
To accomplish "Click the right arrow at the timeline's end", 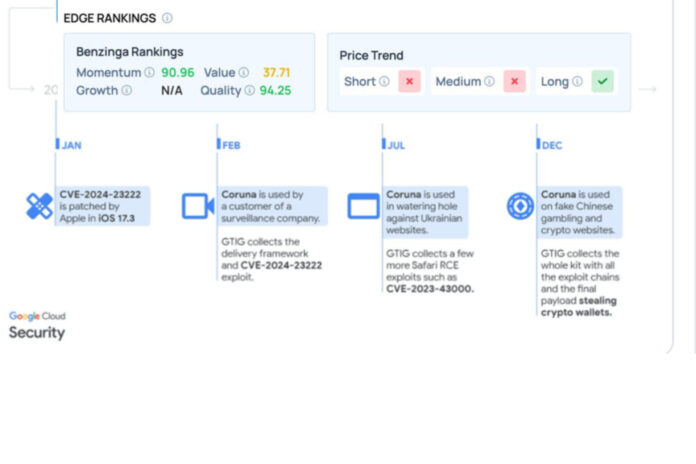I will click(x=648, y=90).
